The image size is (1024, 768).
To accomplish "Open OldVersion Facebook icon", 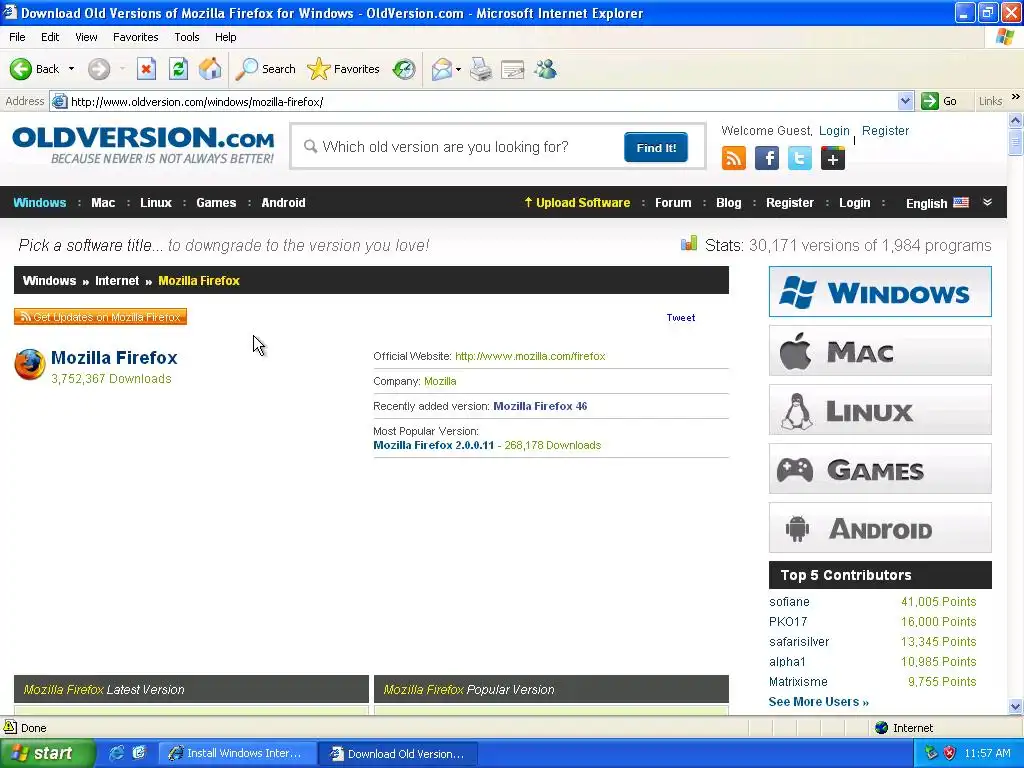I will pos(767,158).
